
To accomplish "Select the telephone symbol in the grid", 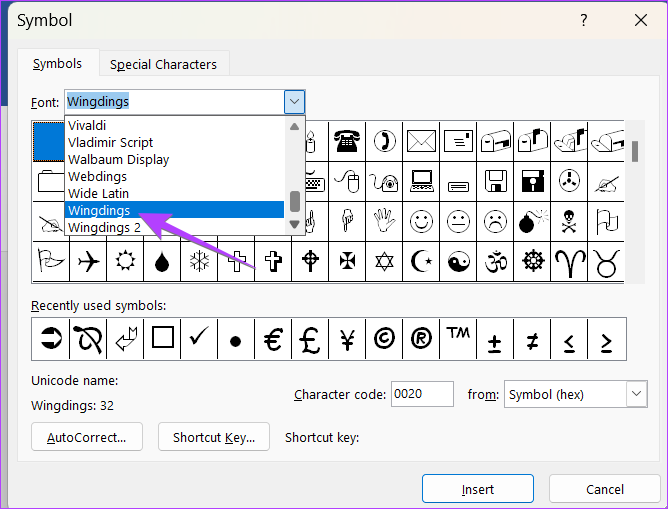I will (347, 141).
